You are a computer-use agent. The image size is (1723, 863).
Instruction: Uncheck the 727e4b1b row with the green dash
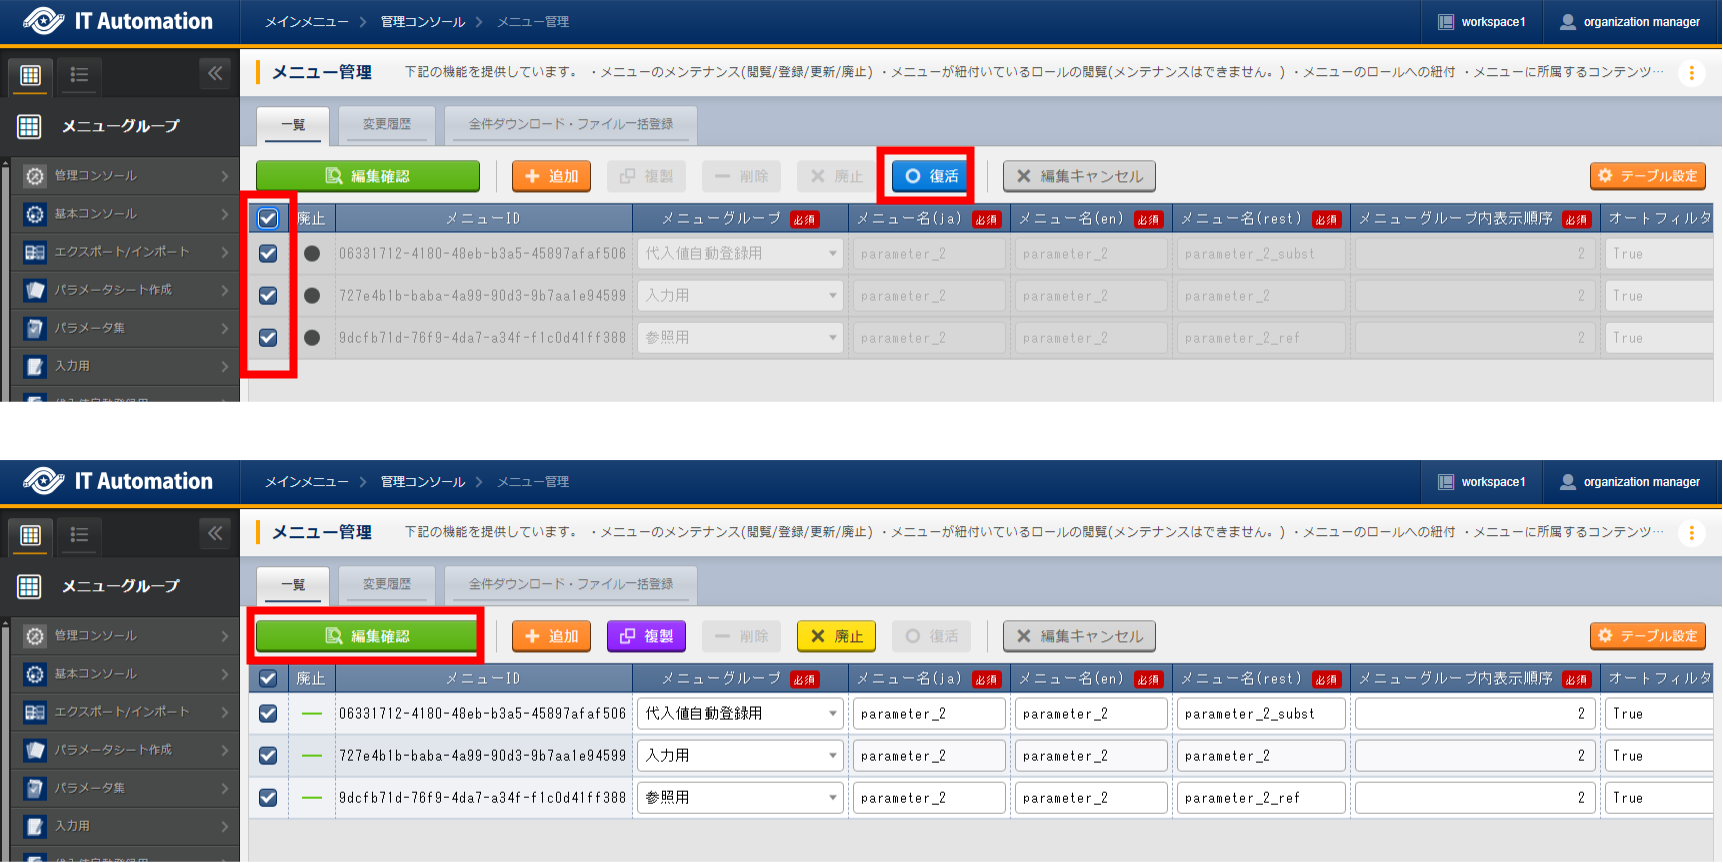[x=268, y=756]
